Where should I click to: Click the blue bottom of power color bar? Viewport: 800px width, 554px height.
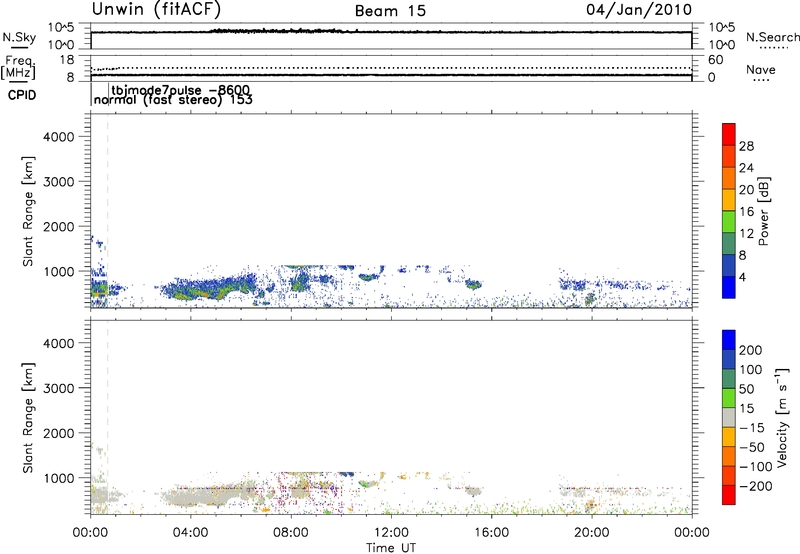[x=729, y=287]
